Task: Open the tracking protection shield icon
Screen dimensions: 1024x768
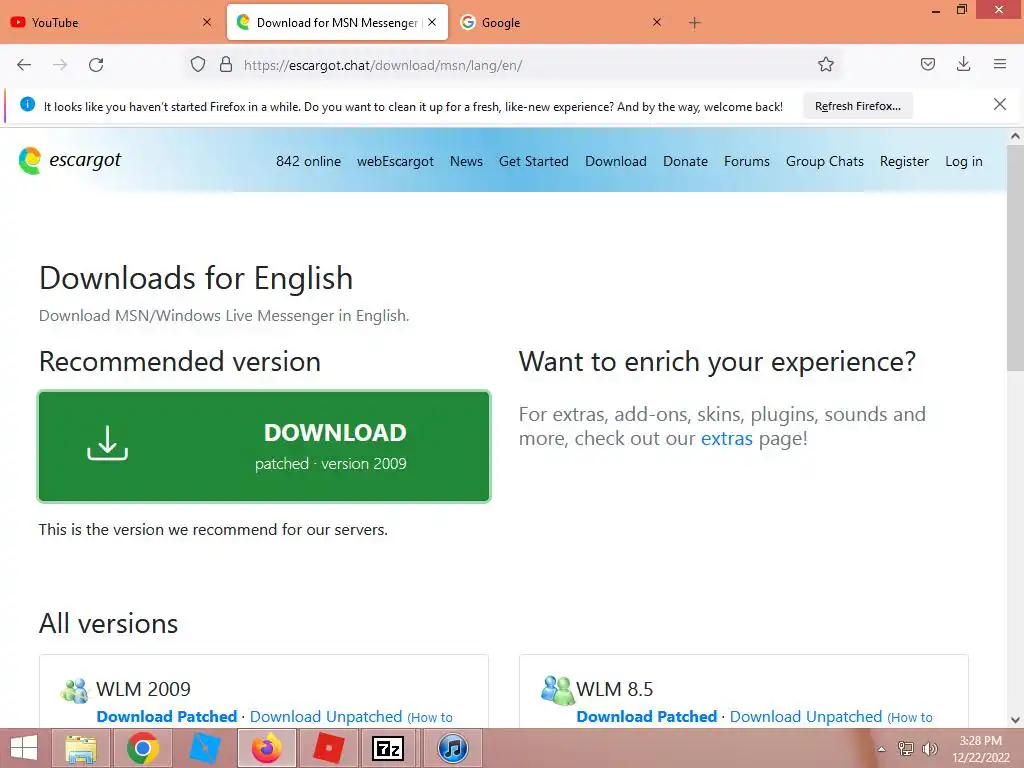Action: click(x=198, y=65)
